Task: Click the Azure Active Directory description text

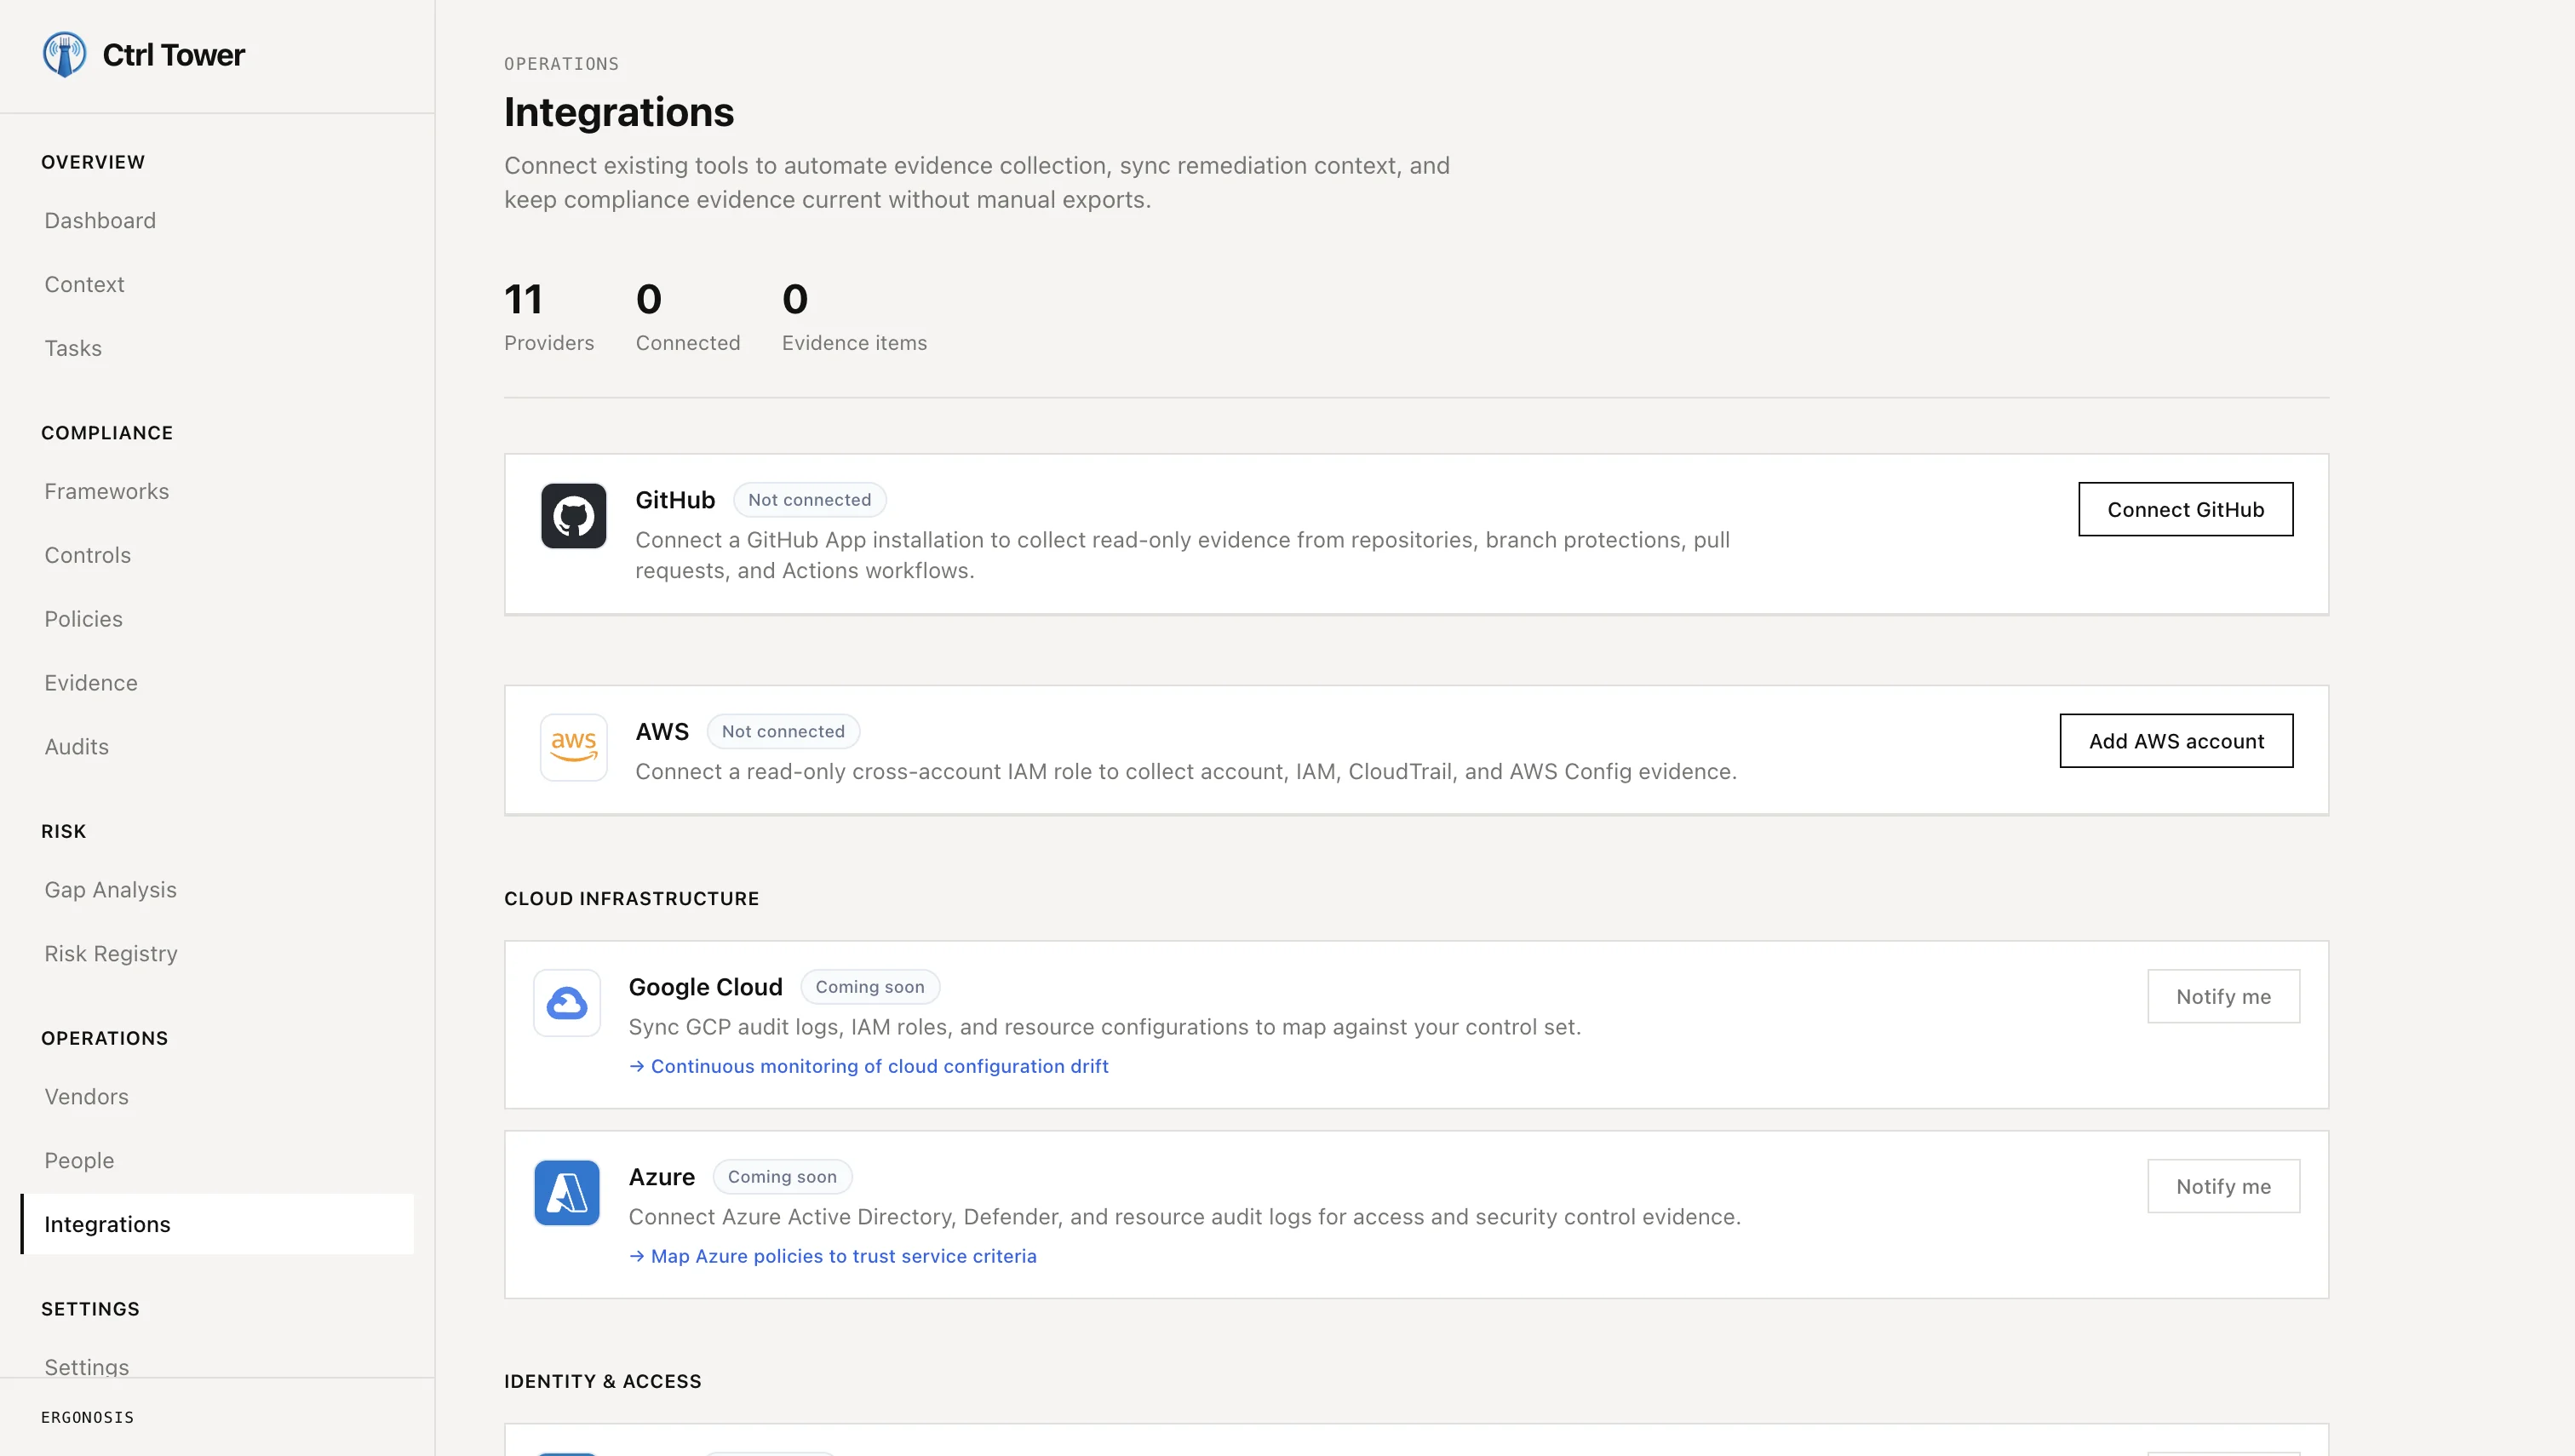Action: tap(1185, 1217)
